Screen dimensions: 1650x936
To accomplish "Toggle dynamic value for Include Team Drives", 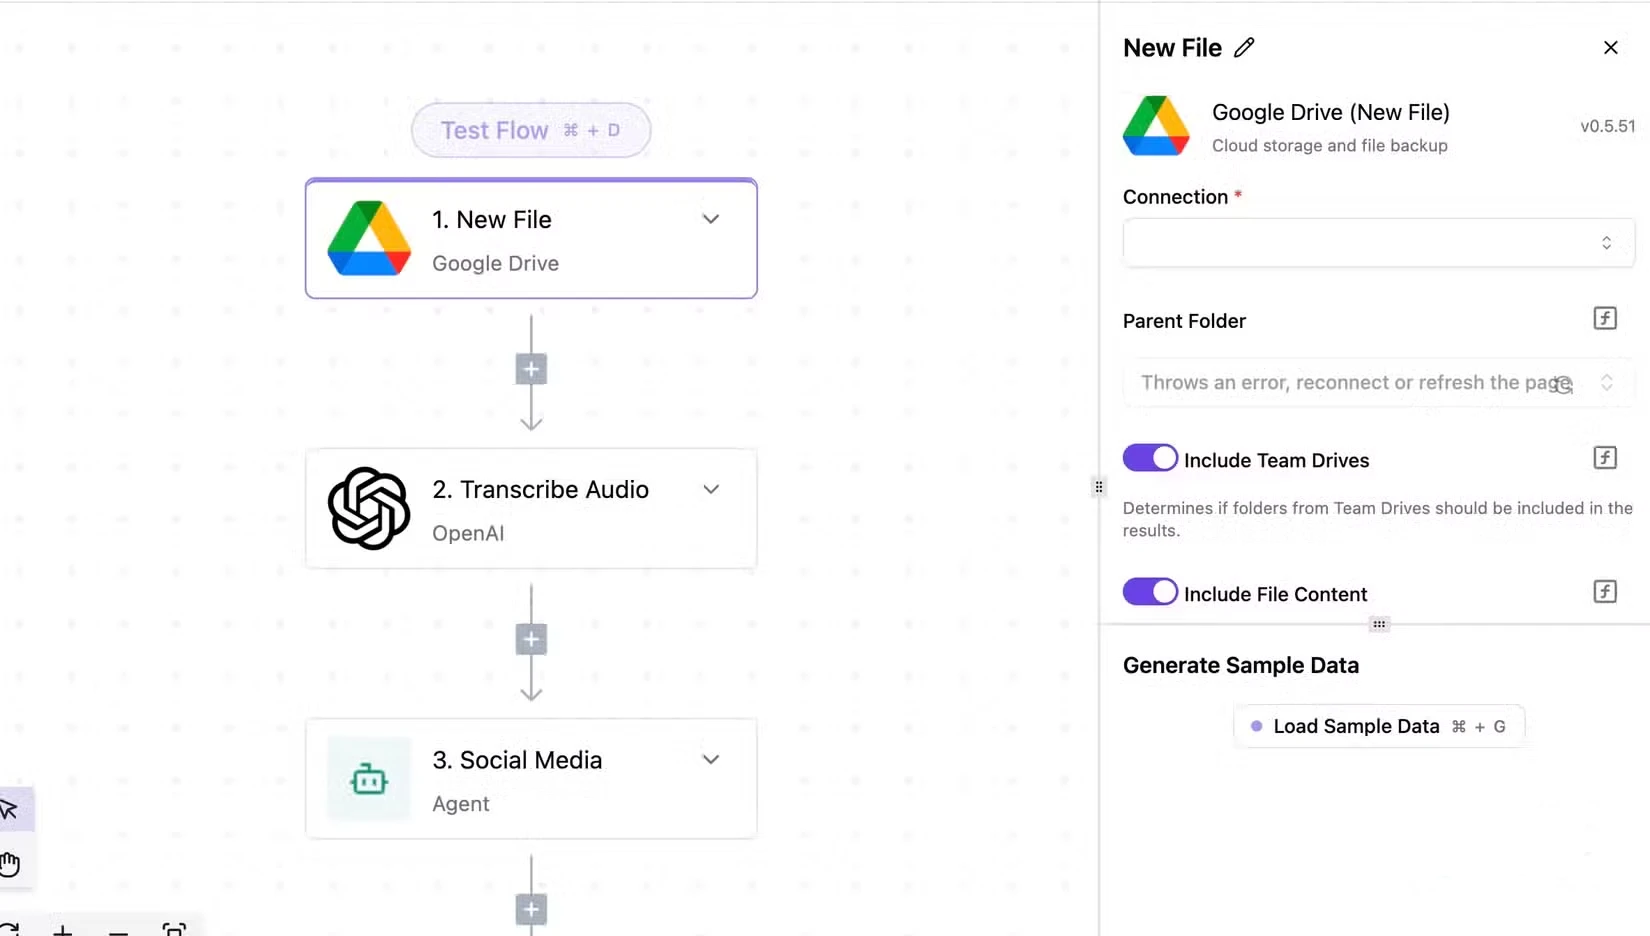I will pos(1605,457).
